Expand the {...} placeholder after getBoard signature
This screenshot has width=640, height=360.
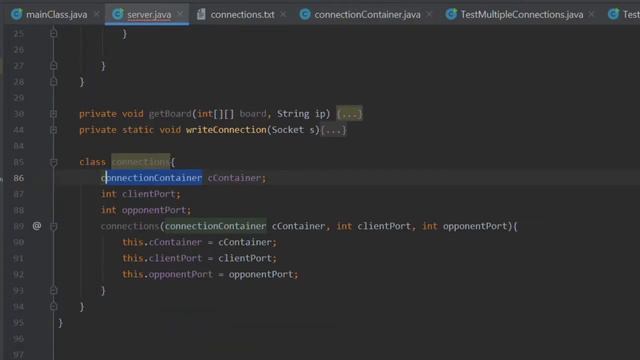coord(349,114)
